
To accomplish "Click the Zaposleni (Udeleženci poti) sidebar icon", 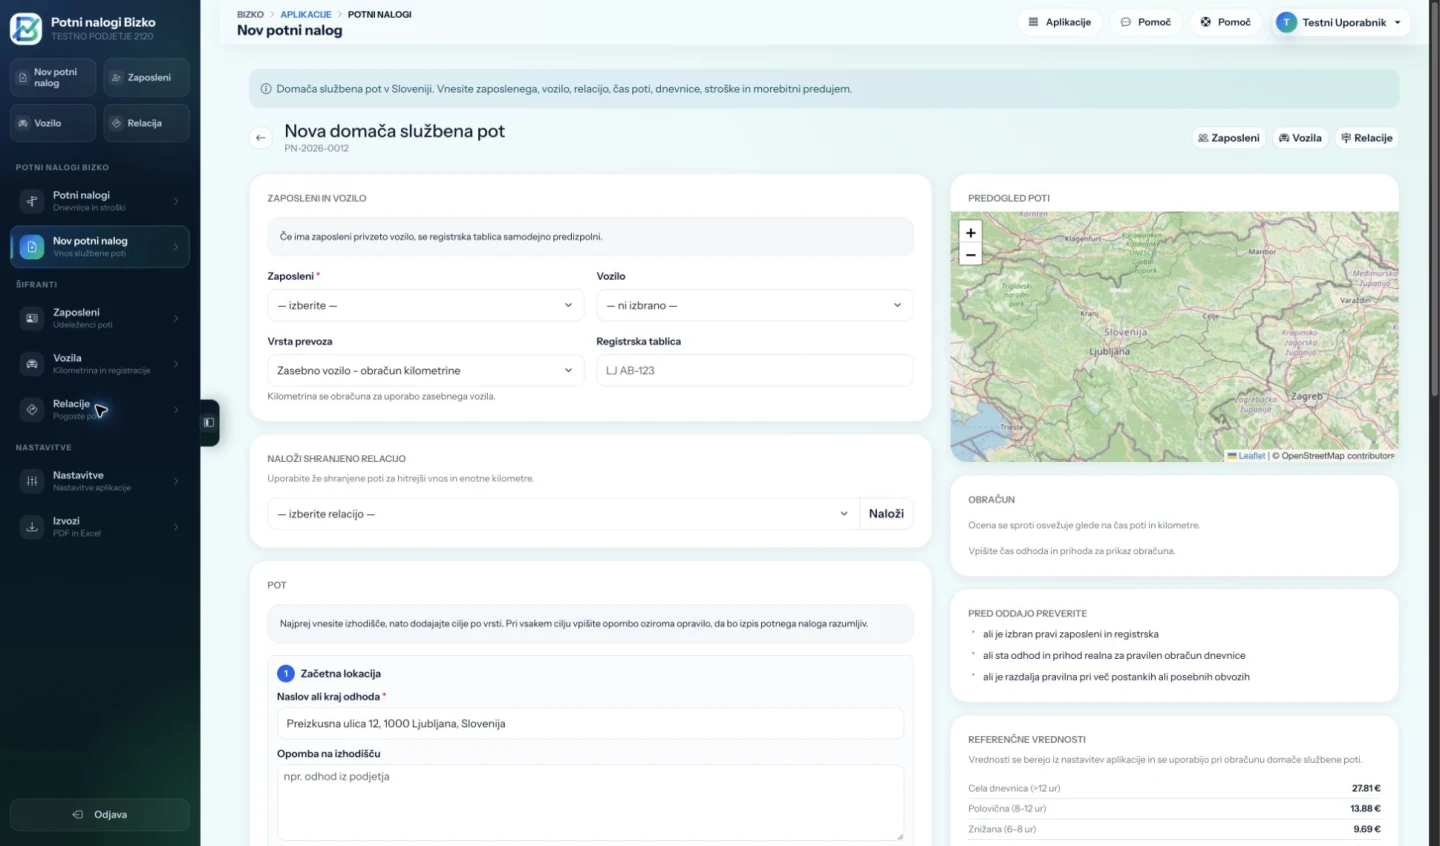I will click(x=32, y=318).
